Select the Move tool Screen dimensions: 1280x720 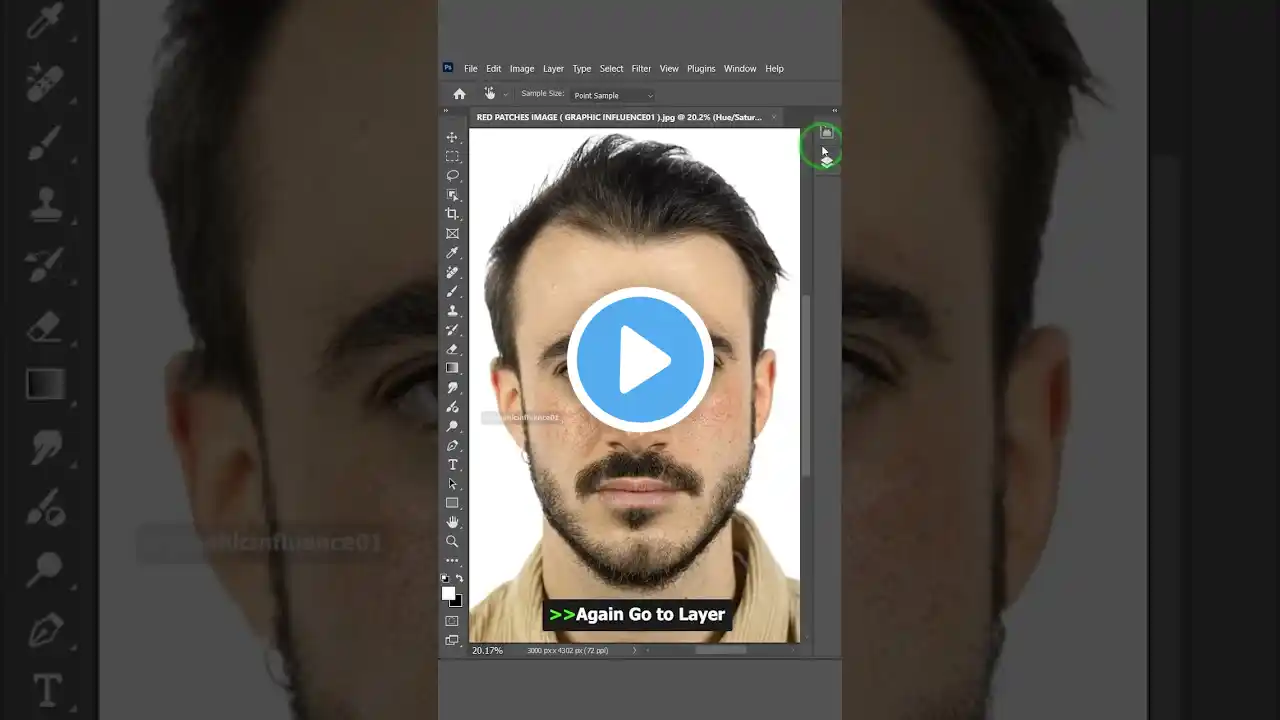click(452, 137)
